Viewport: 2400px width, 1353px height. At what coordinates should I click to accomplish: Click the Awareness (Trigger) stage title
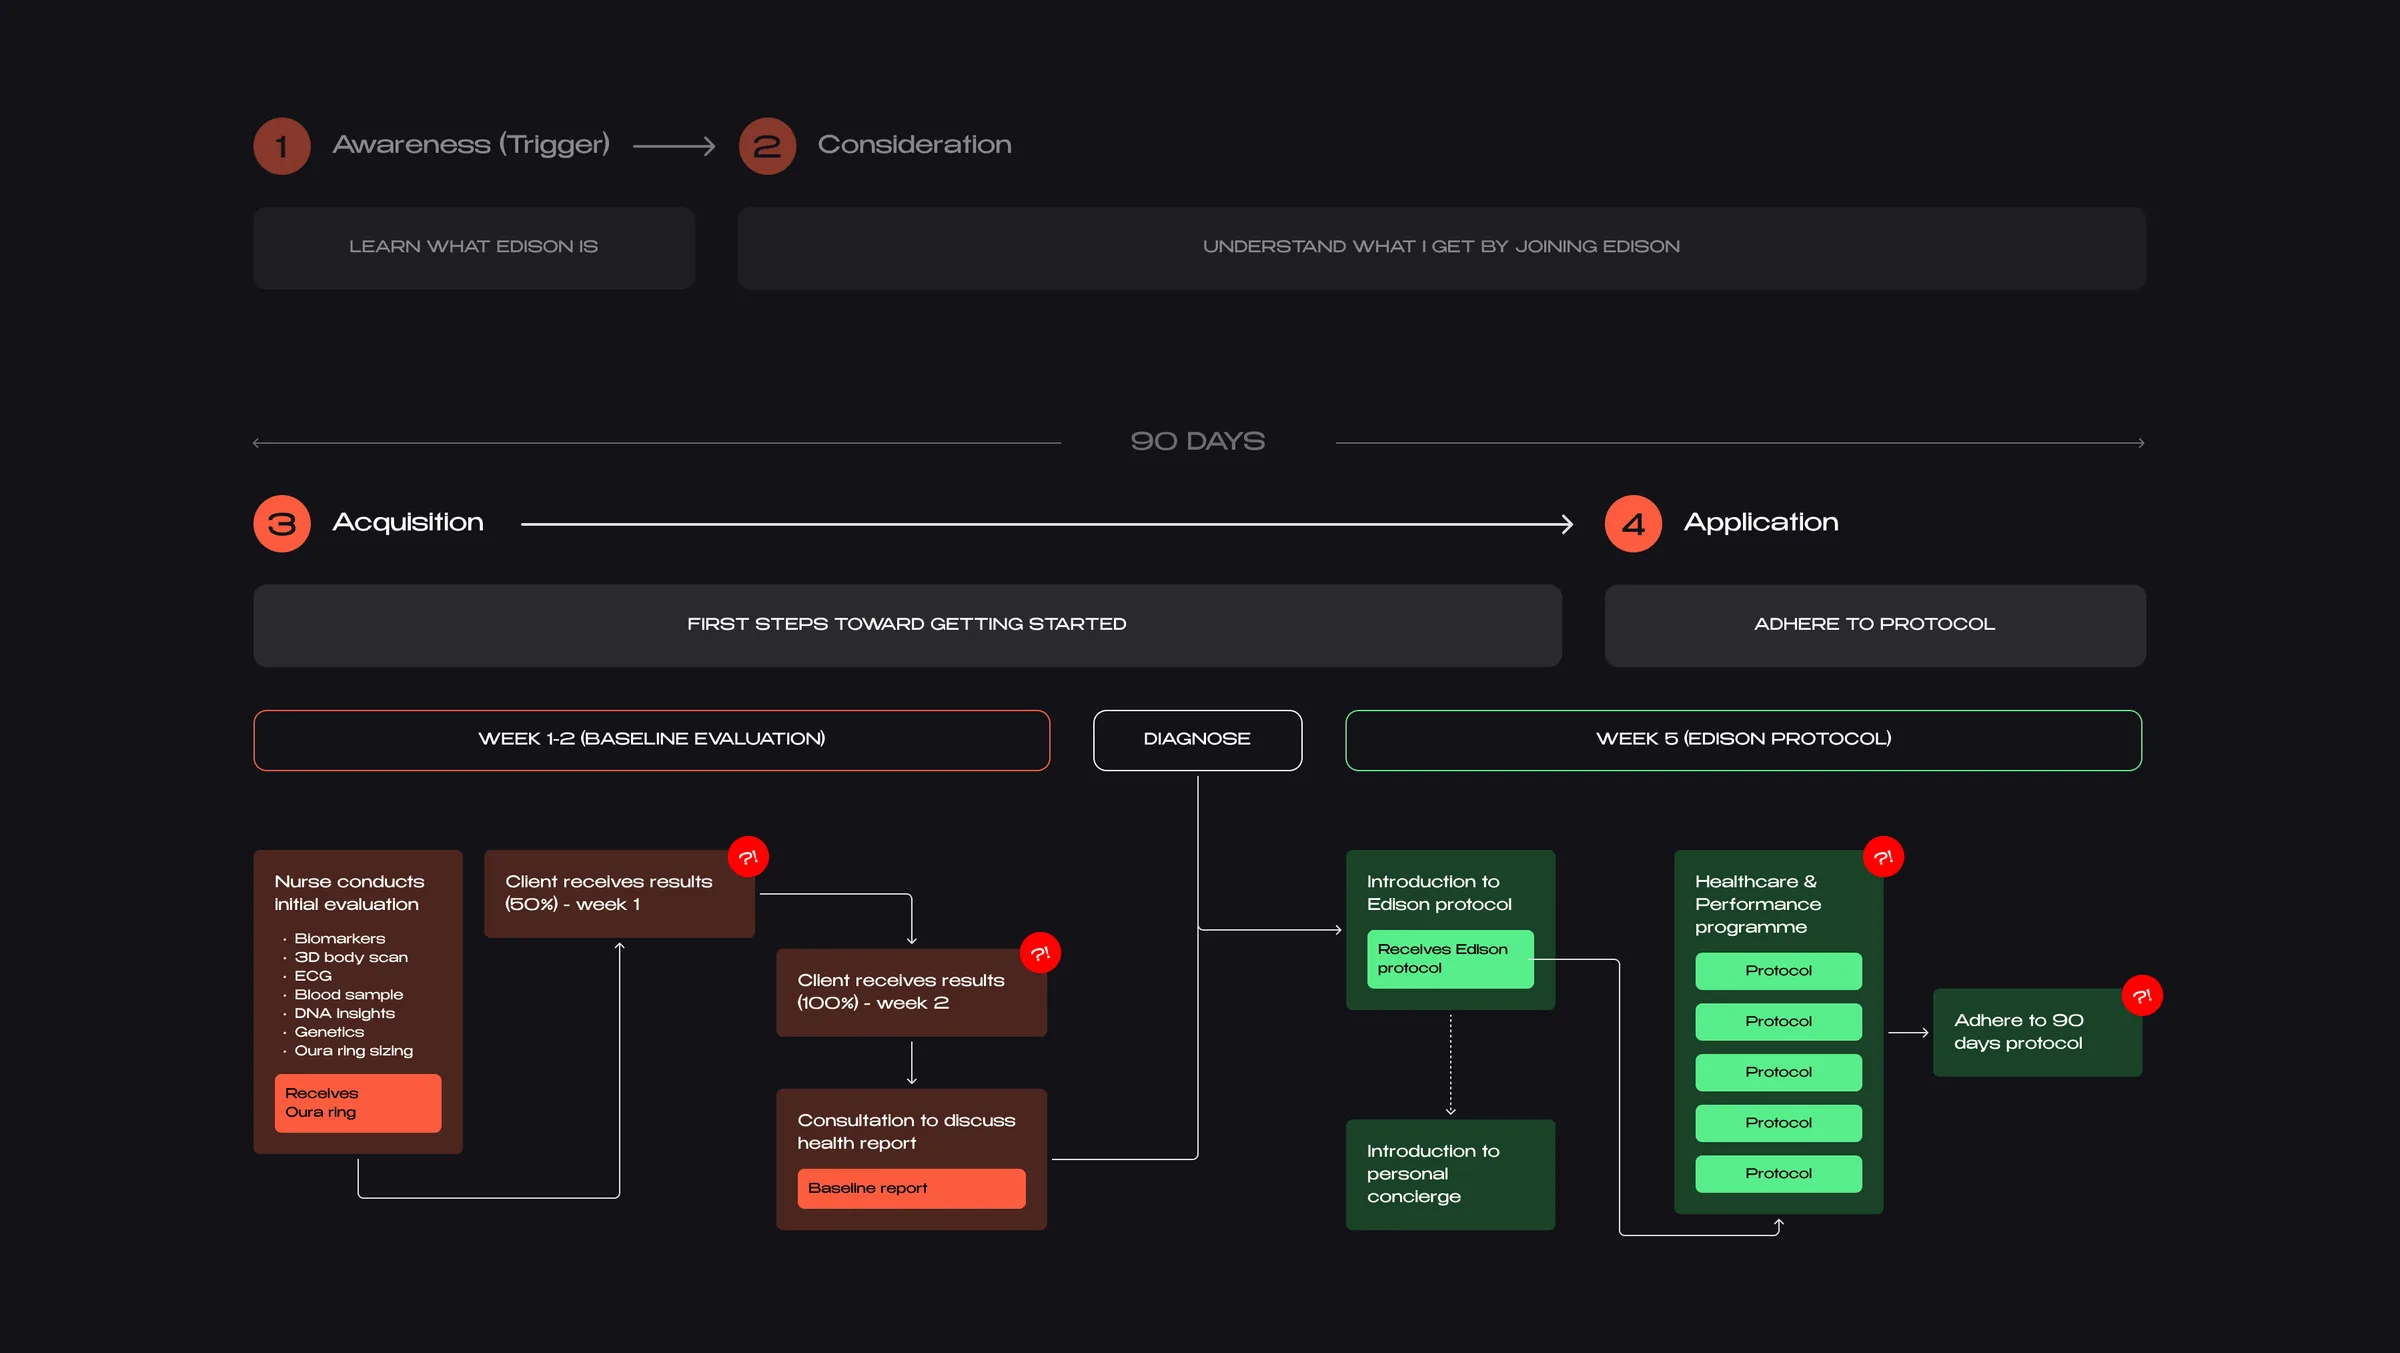pos(471,145)
